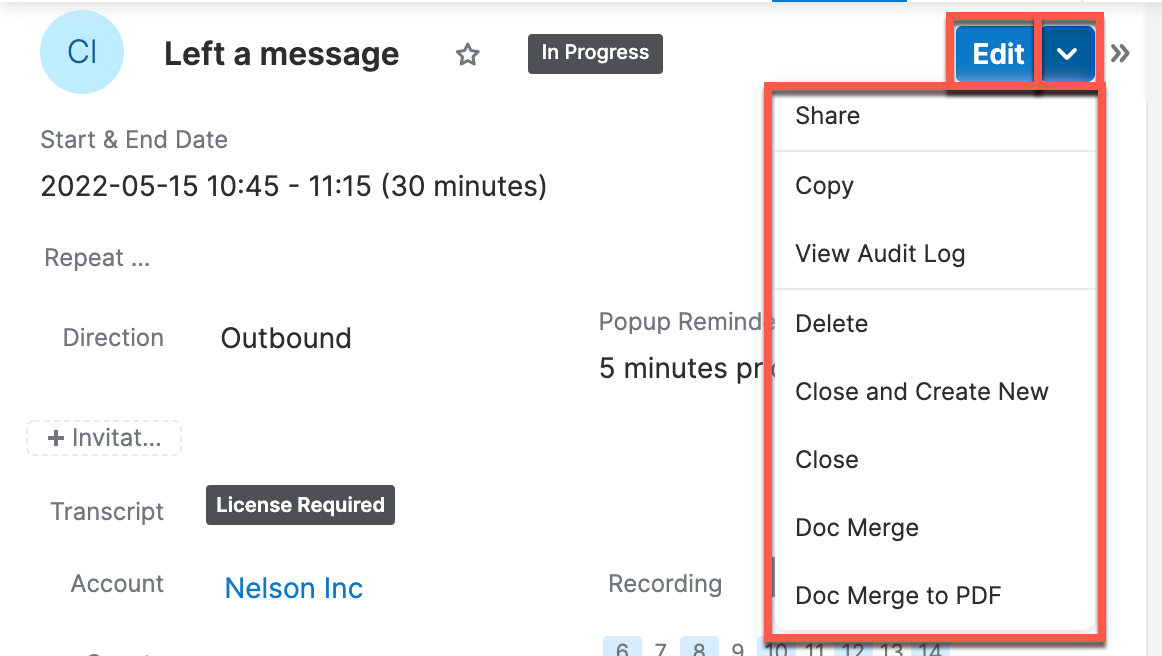Screen dimensions: 1162x656
Task: Open the Edit actions dropdown arrow
Action: click(x=1067, y=54)
